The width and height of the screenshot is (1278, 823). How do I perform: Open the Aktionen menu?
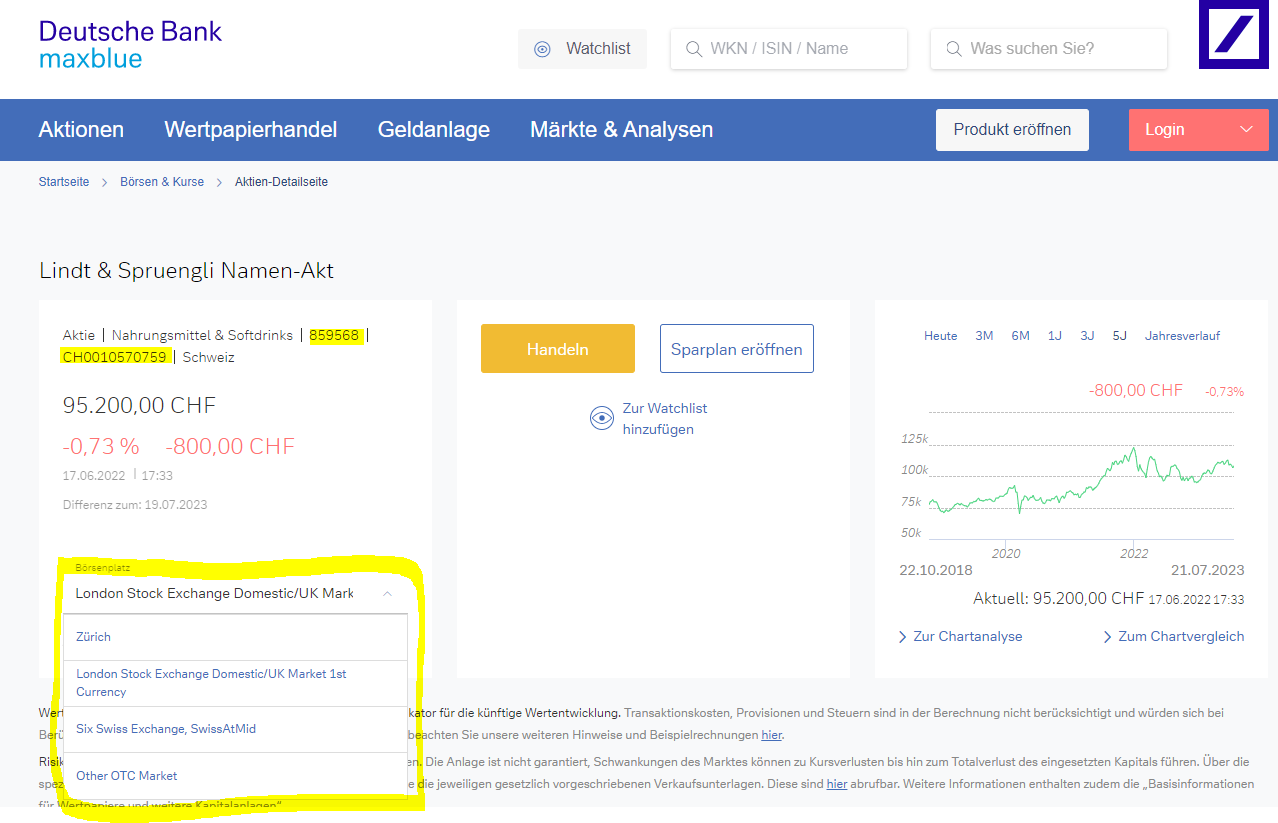81,129
